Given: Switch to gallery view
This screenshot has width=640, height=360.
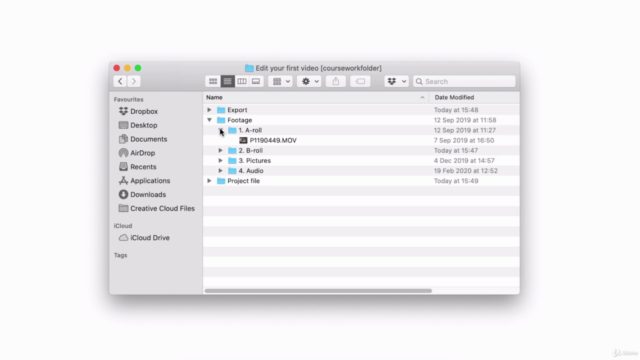Looking at the screenshot, I should pos(256,81).
